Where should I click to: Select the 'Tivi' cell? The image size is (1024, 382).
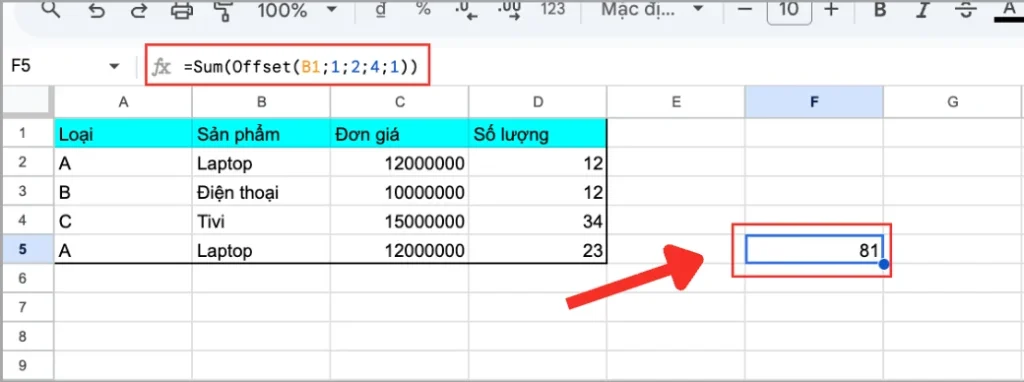[261, 221]
